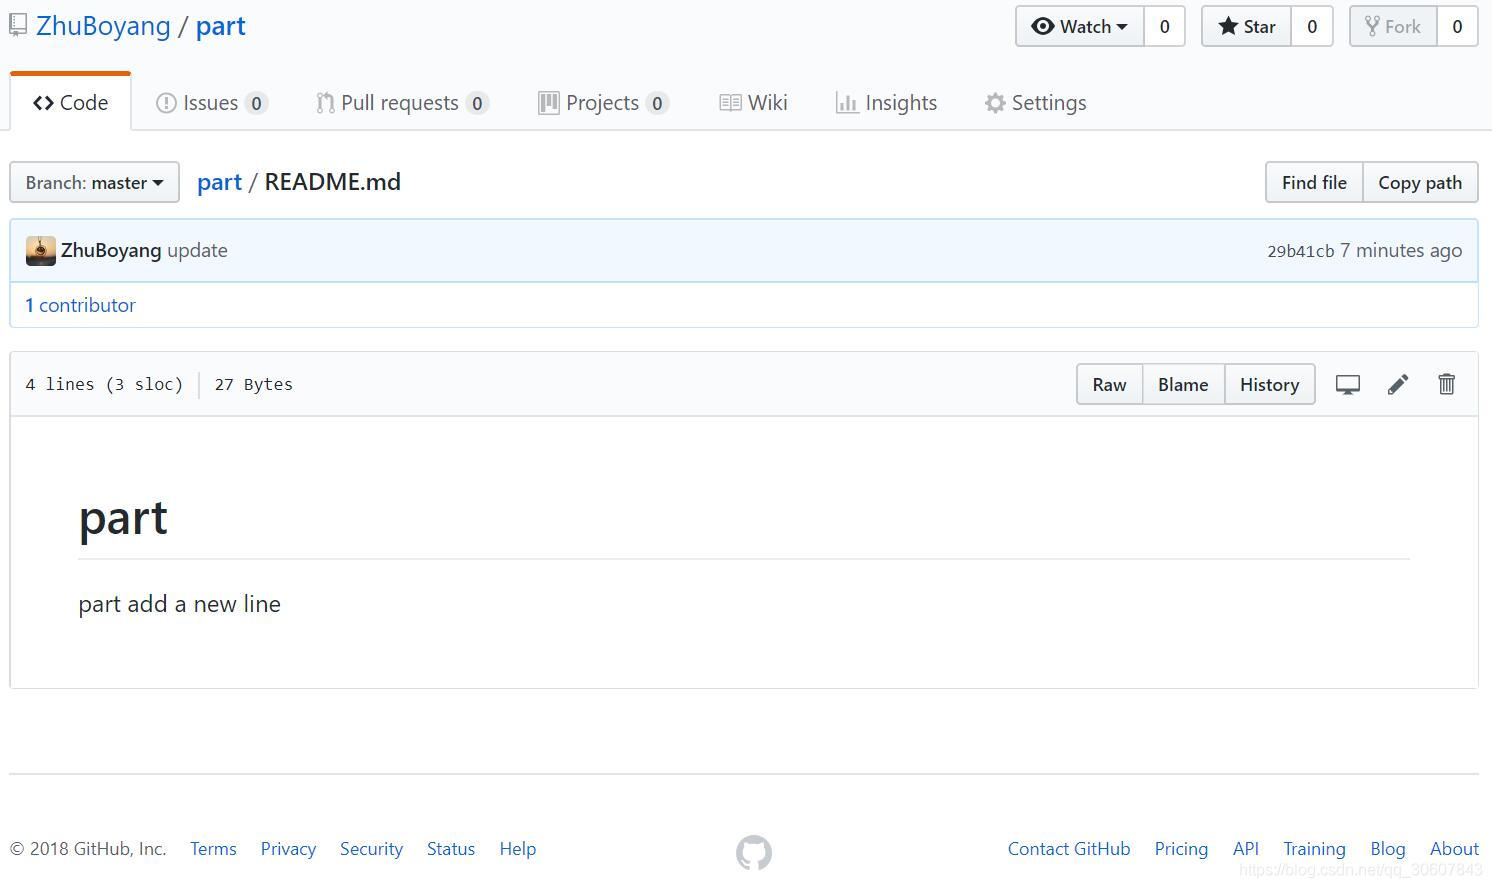Click the text part add a new line
1492x888 pixels.
[x=180, y=604]
